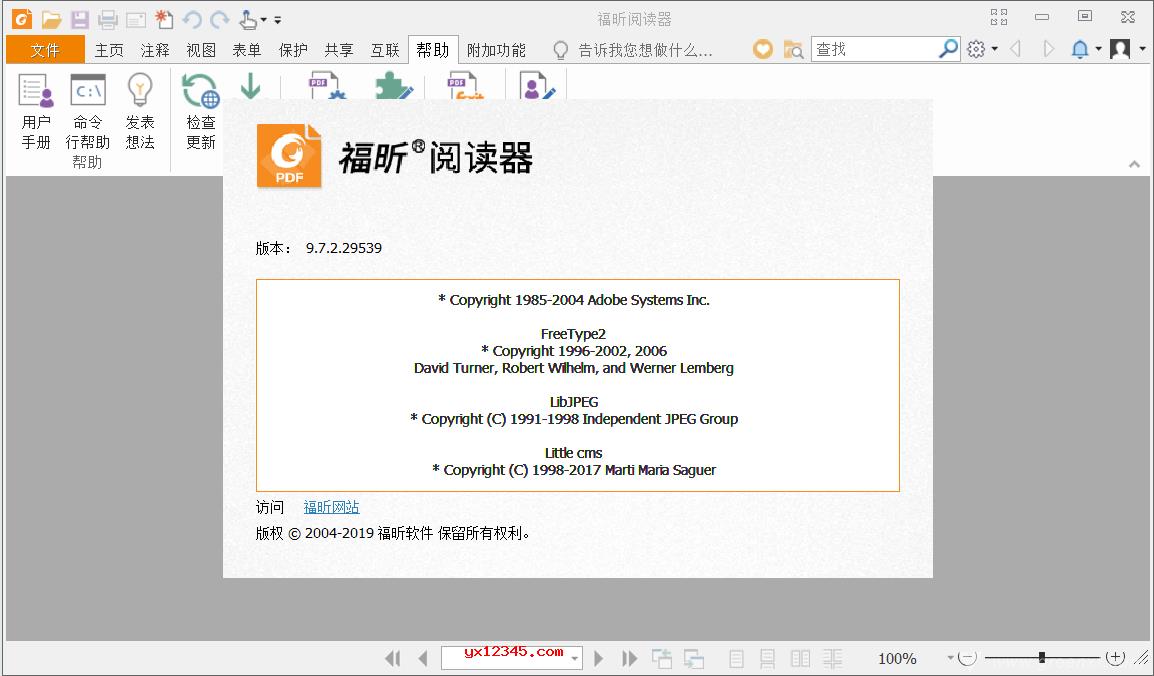Undo the last action

tap(191, 20)
